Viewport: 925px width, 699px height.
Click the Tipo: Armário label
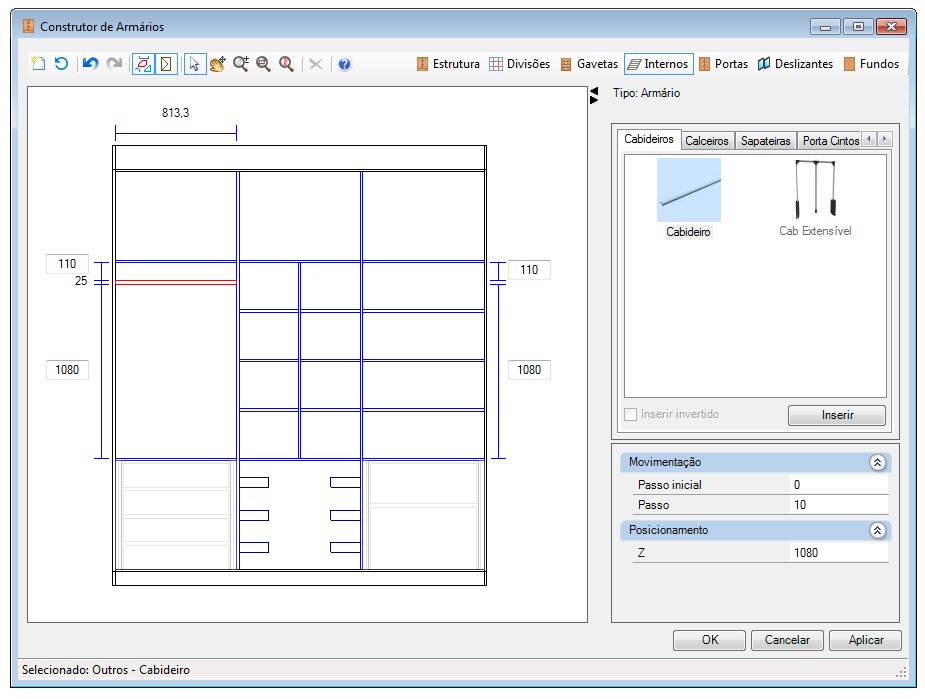click(647, 93)
